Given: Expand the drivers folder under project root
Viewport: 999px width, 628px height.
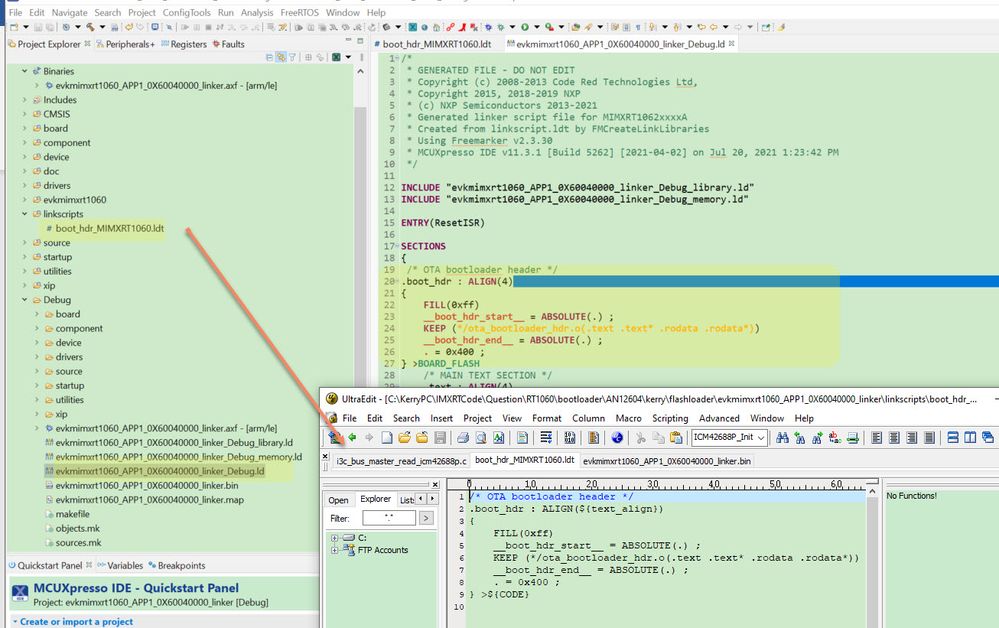Looking at the screenshot, I should 24,185.
